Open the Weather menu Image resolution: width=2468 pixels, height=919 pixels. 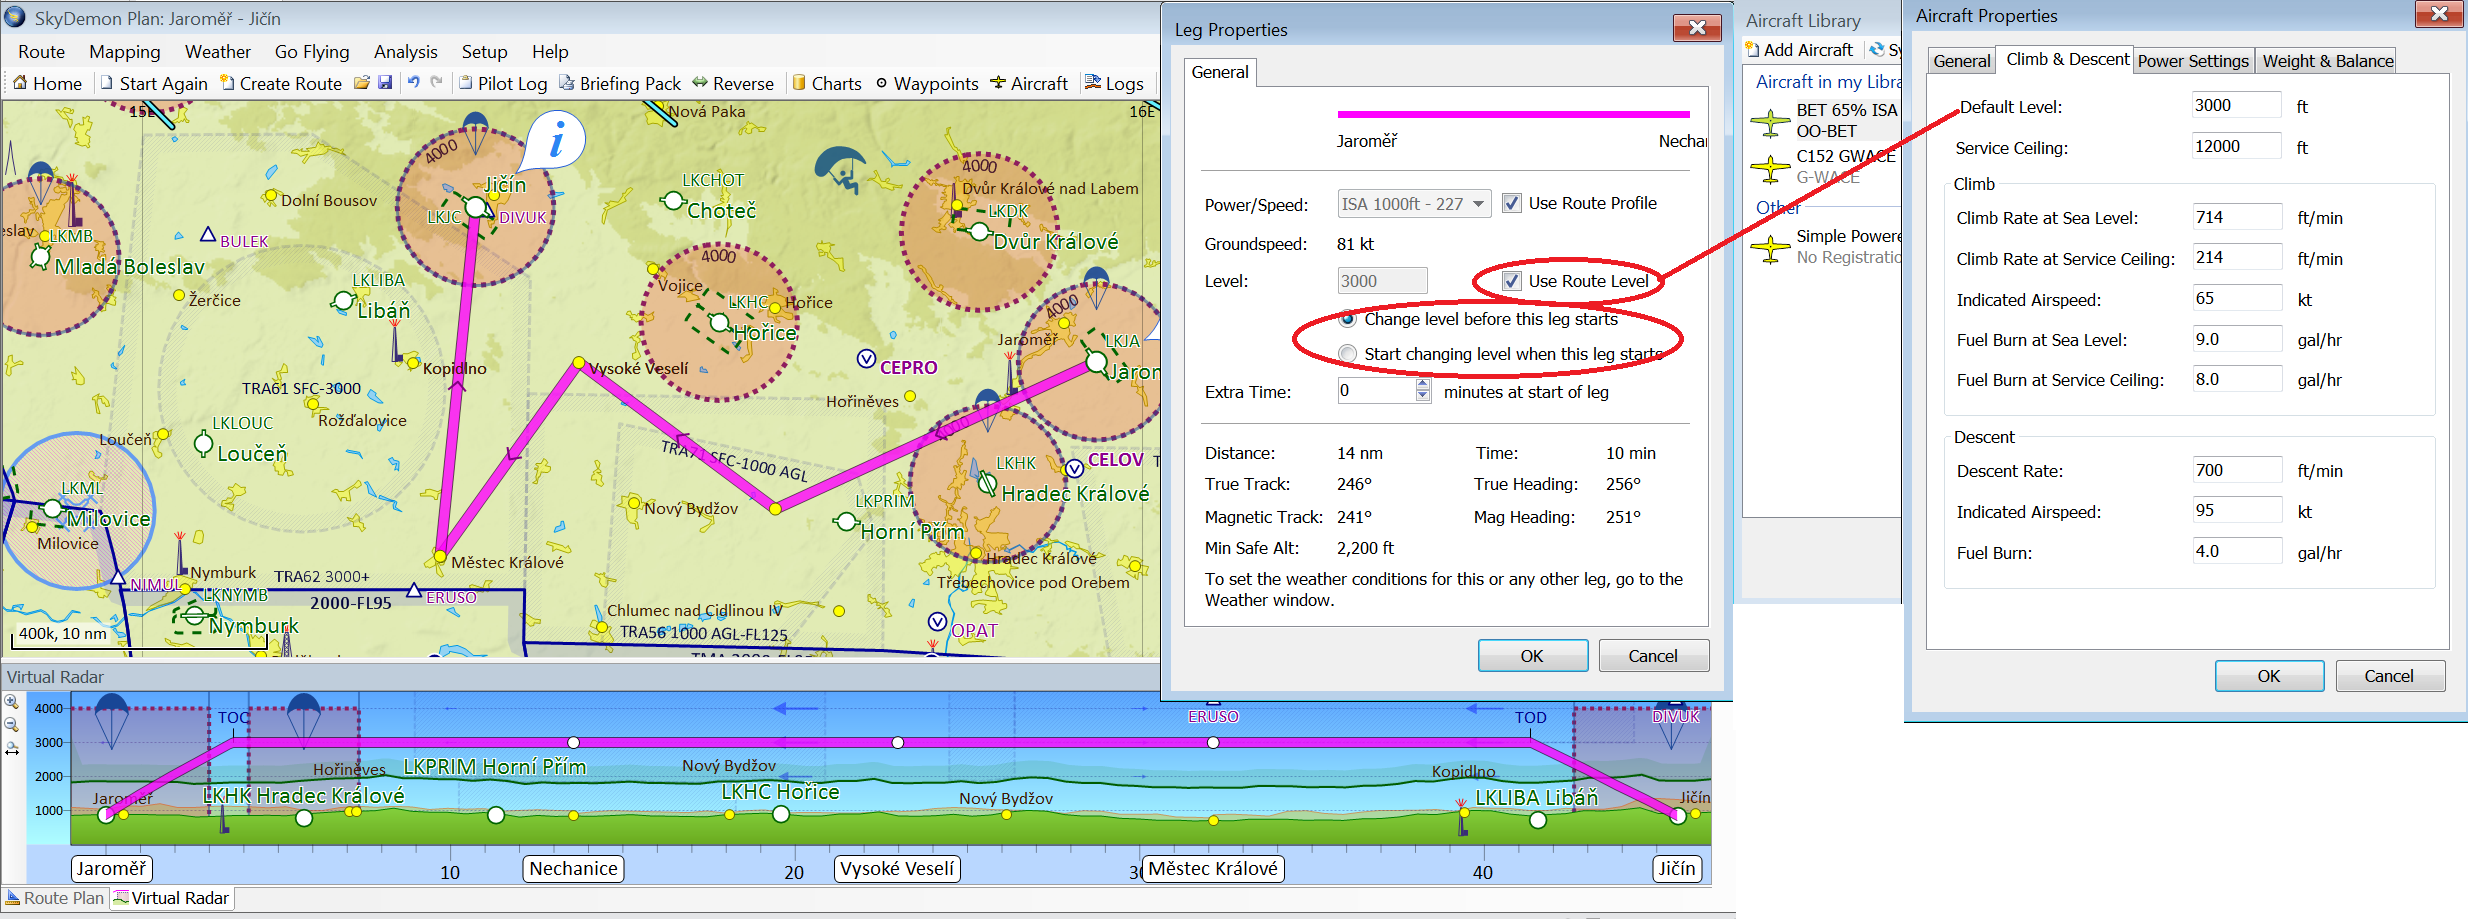click(x=218, y=52)
